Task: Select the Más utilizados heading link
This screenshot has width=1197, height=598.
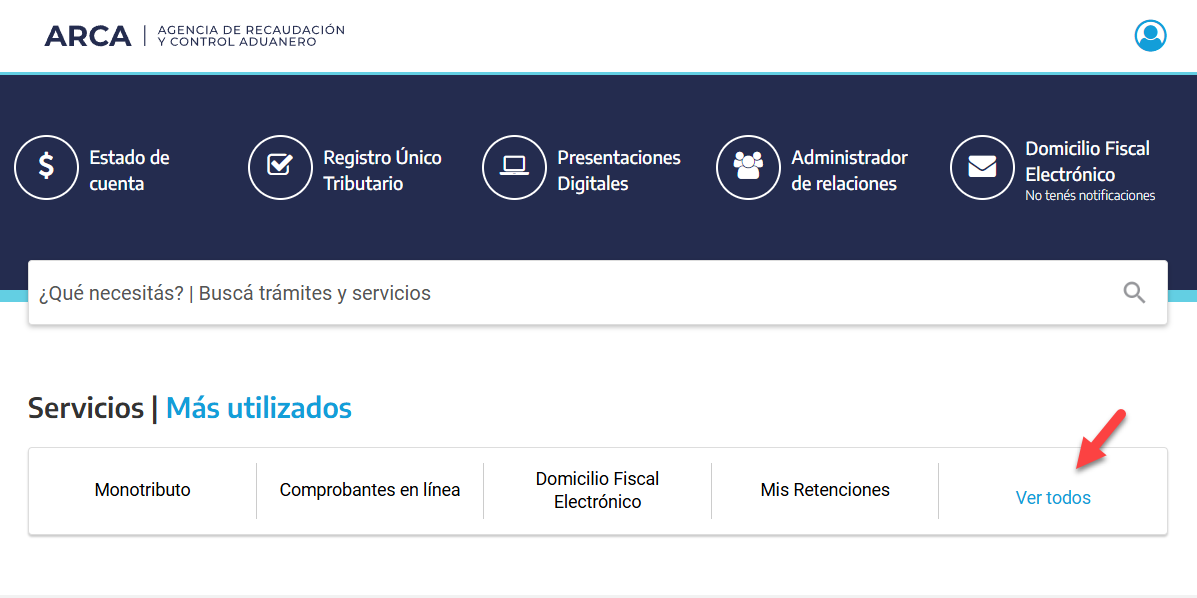Action: [258, 408]
